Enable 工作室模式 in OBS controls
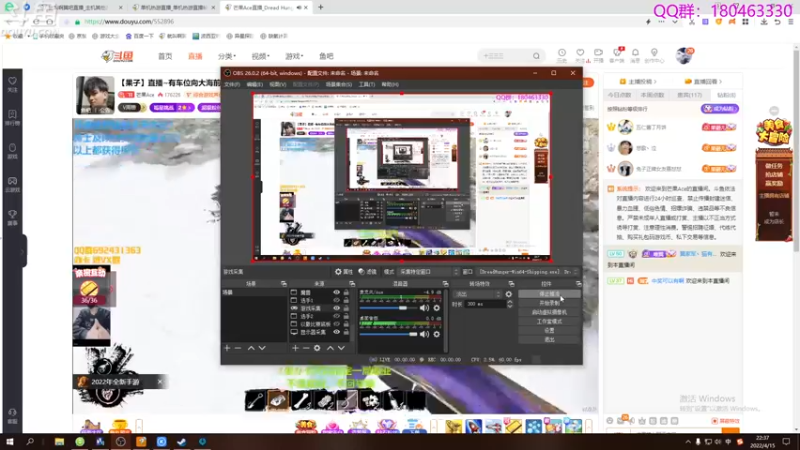 549,321
